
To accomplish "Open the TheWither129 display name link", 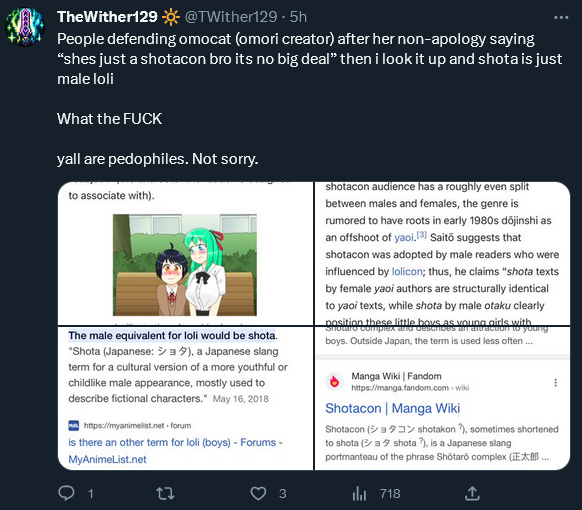I will pos(107,17).
